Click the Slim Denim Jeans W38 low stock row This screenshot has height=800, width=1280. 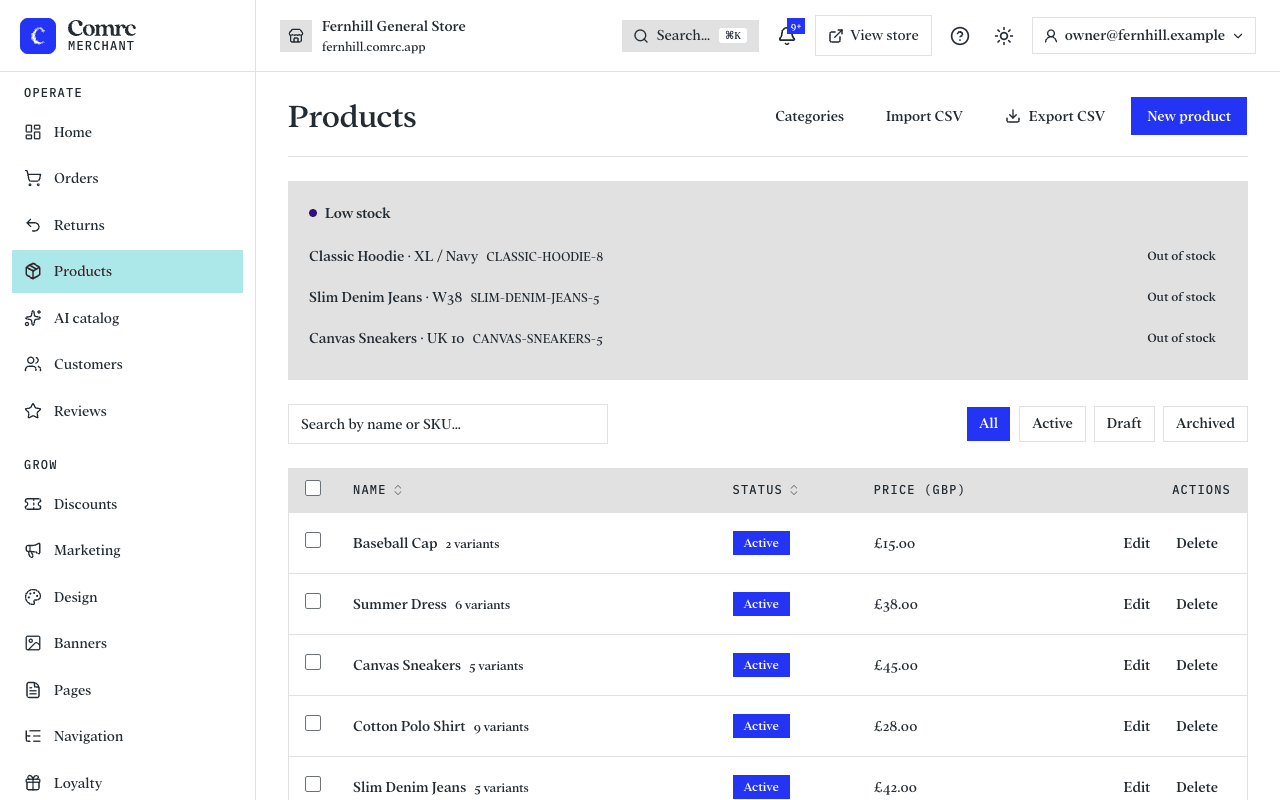[x=768, y=298]
